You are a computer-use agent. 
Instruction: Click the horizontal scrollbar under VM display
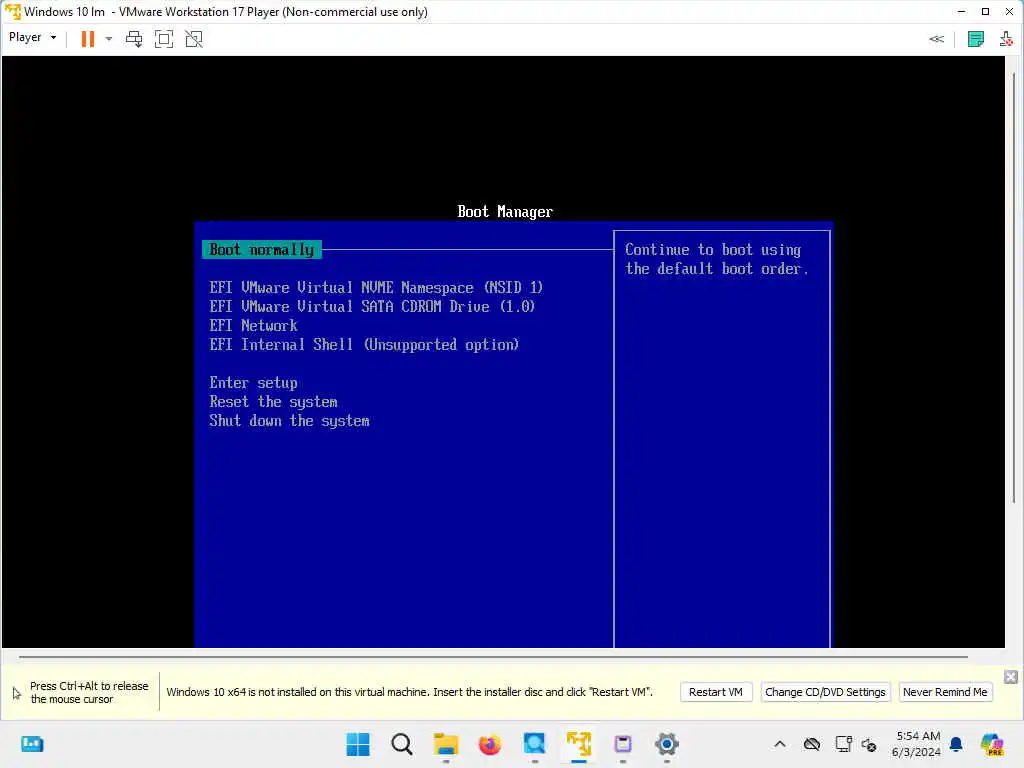(x=493, y=656)
